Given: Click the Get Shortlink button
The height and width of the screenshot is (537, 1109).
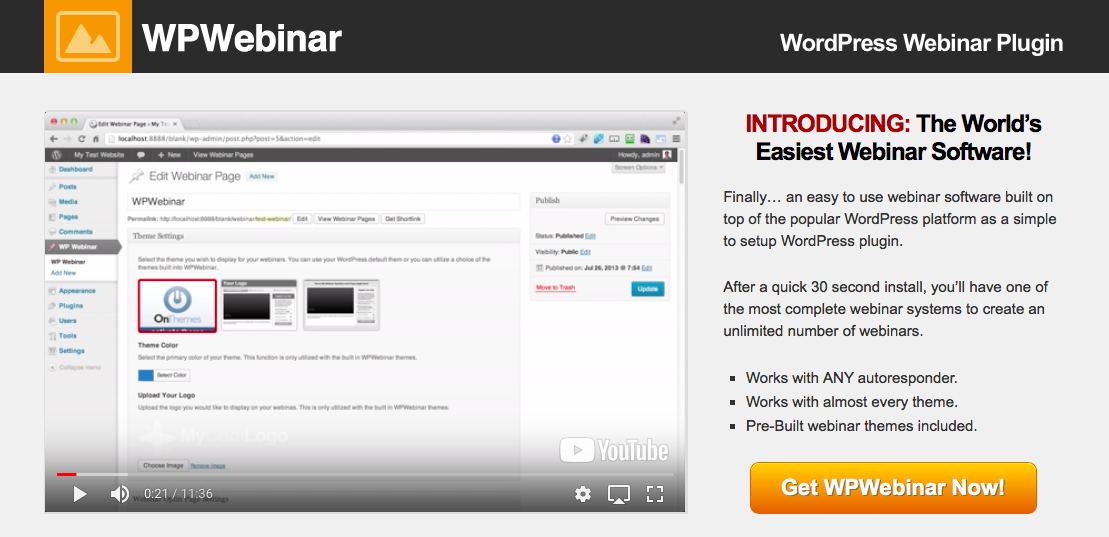Looking at the screenshot, I should click(x=402, y=219).
